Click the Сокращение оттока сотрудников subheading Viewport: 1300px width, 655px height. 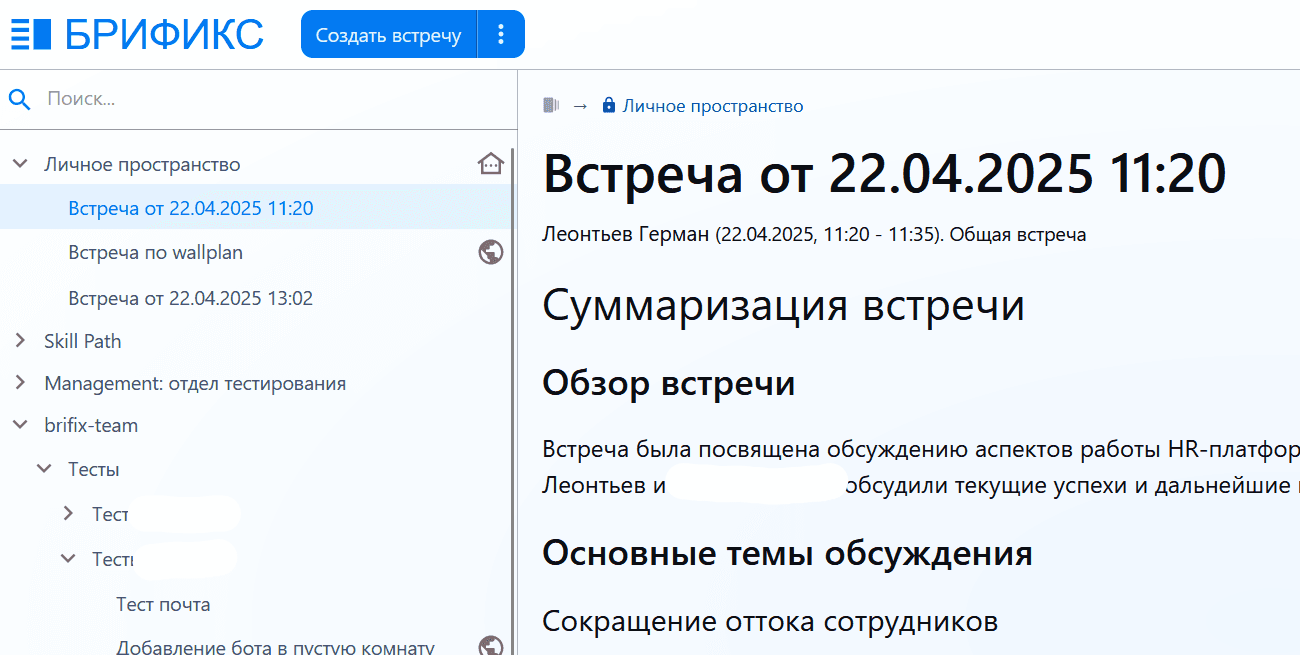[x=770, y=622]
